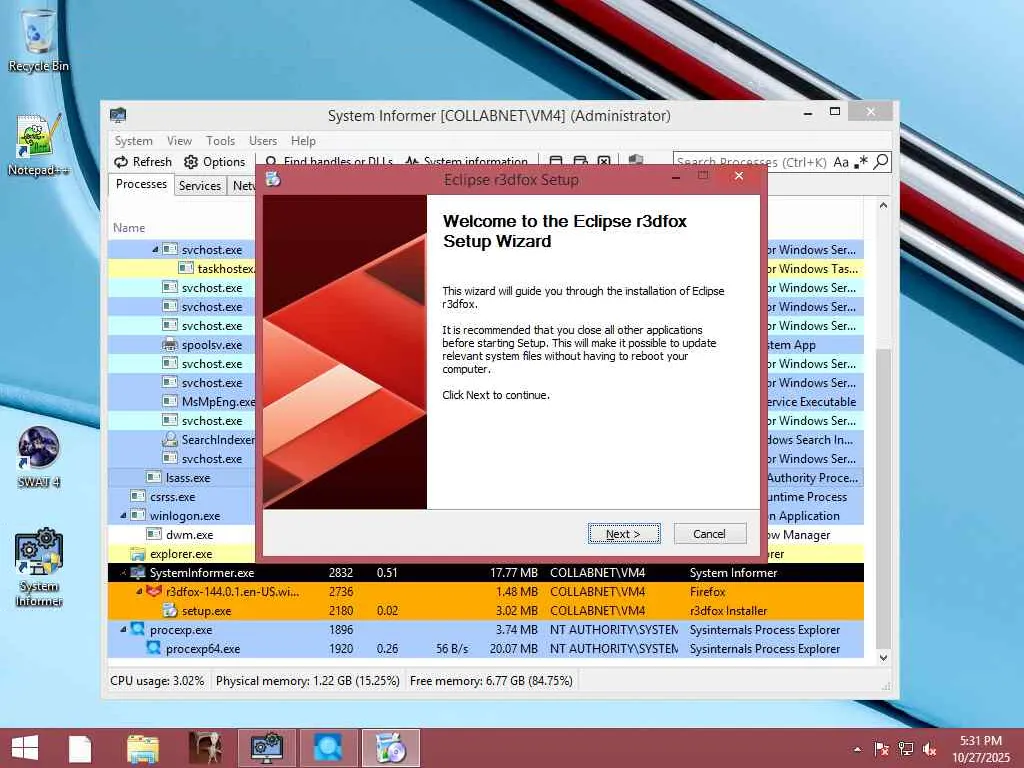Select the dwm.exe process row
The image size is (1024, 768).
[x=182, y=535]
